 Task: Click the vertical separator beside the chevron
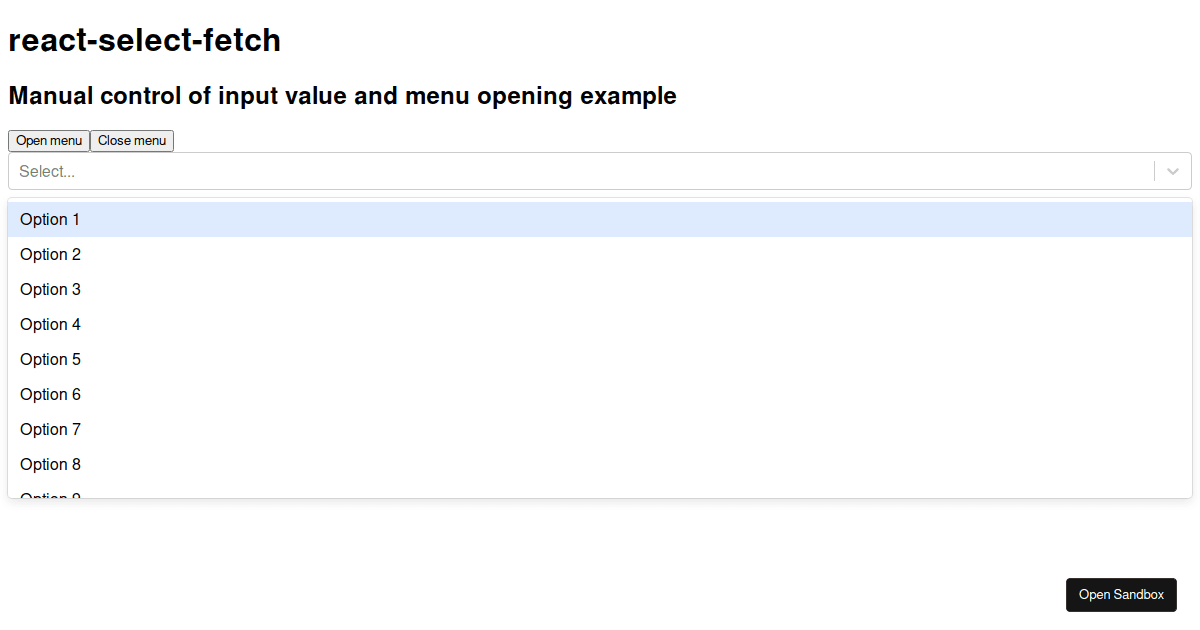(x=1154, y=171)
